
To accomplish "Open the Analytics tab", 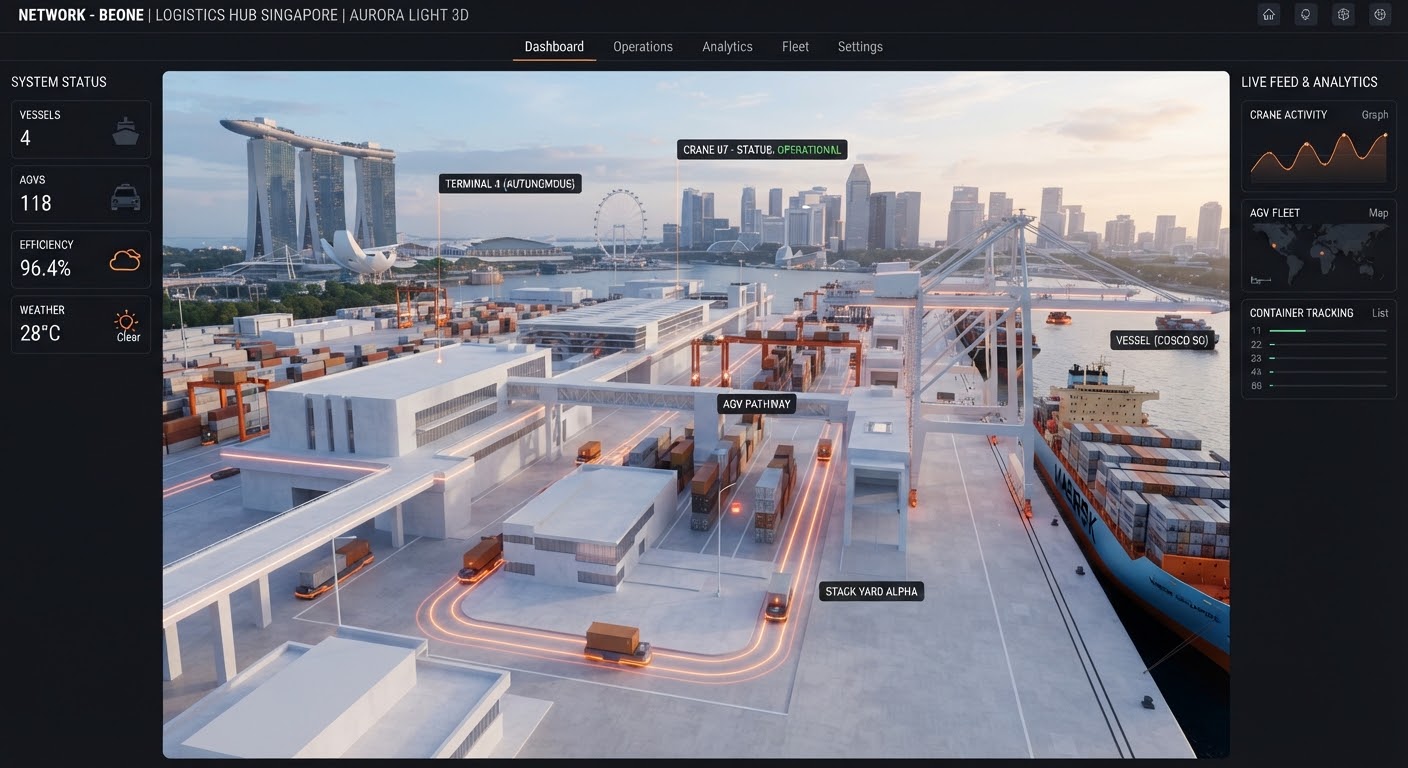I will click(x=727, y=47).
